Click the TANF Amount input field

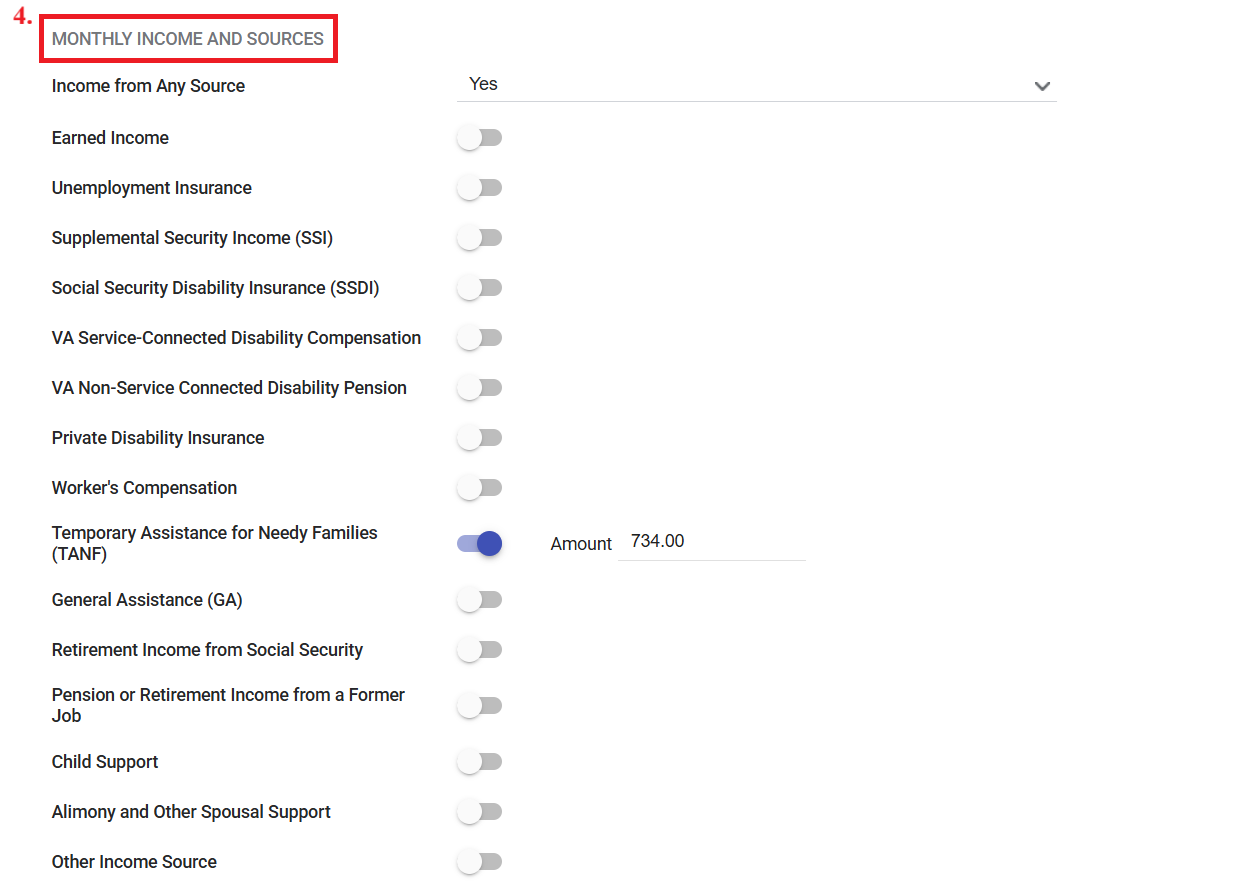[x=711, y=542]
